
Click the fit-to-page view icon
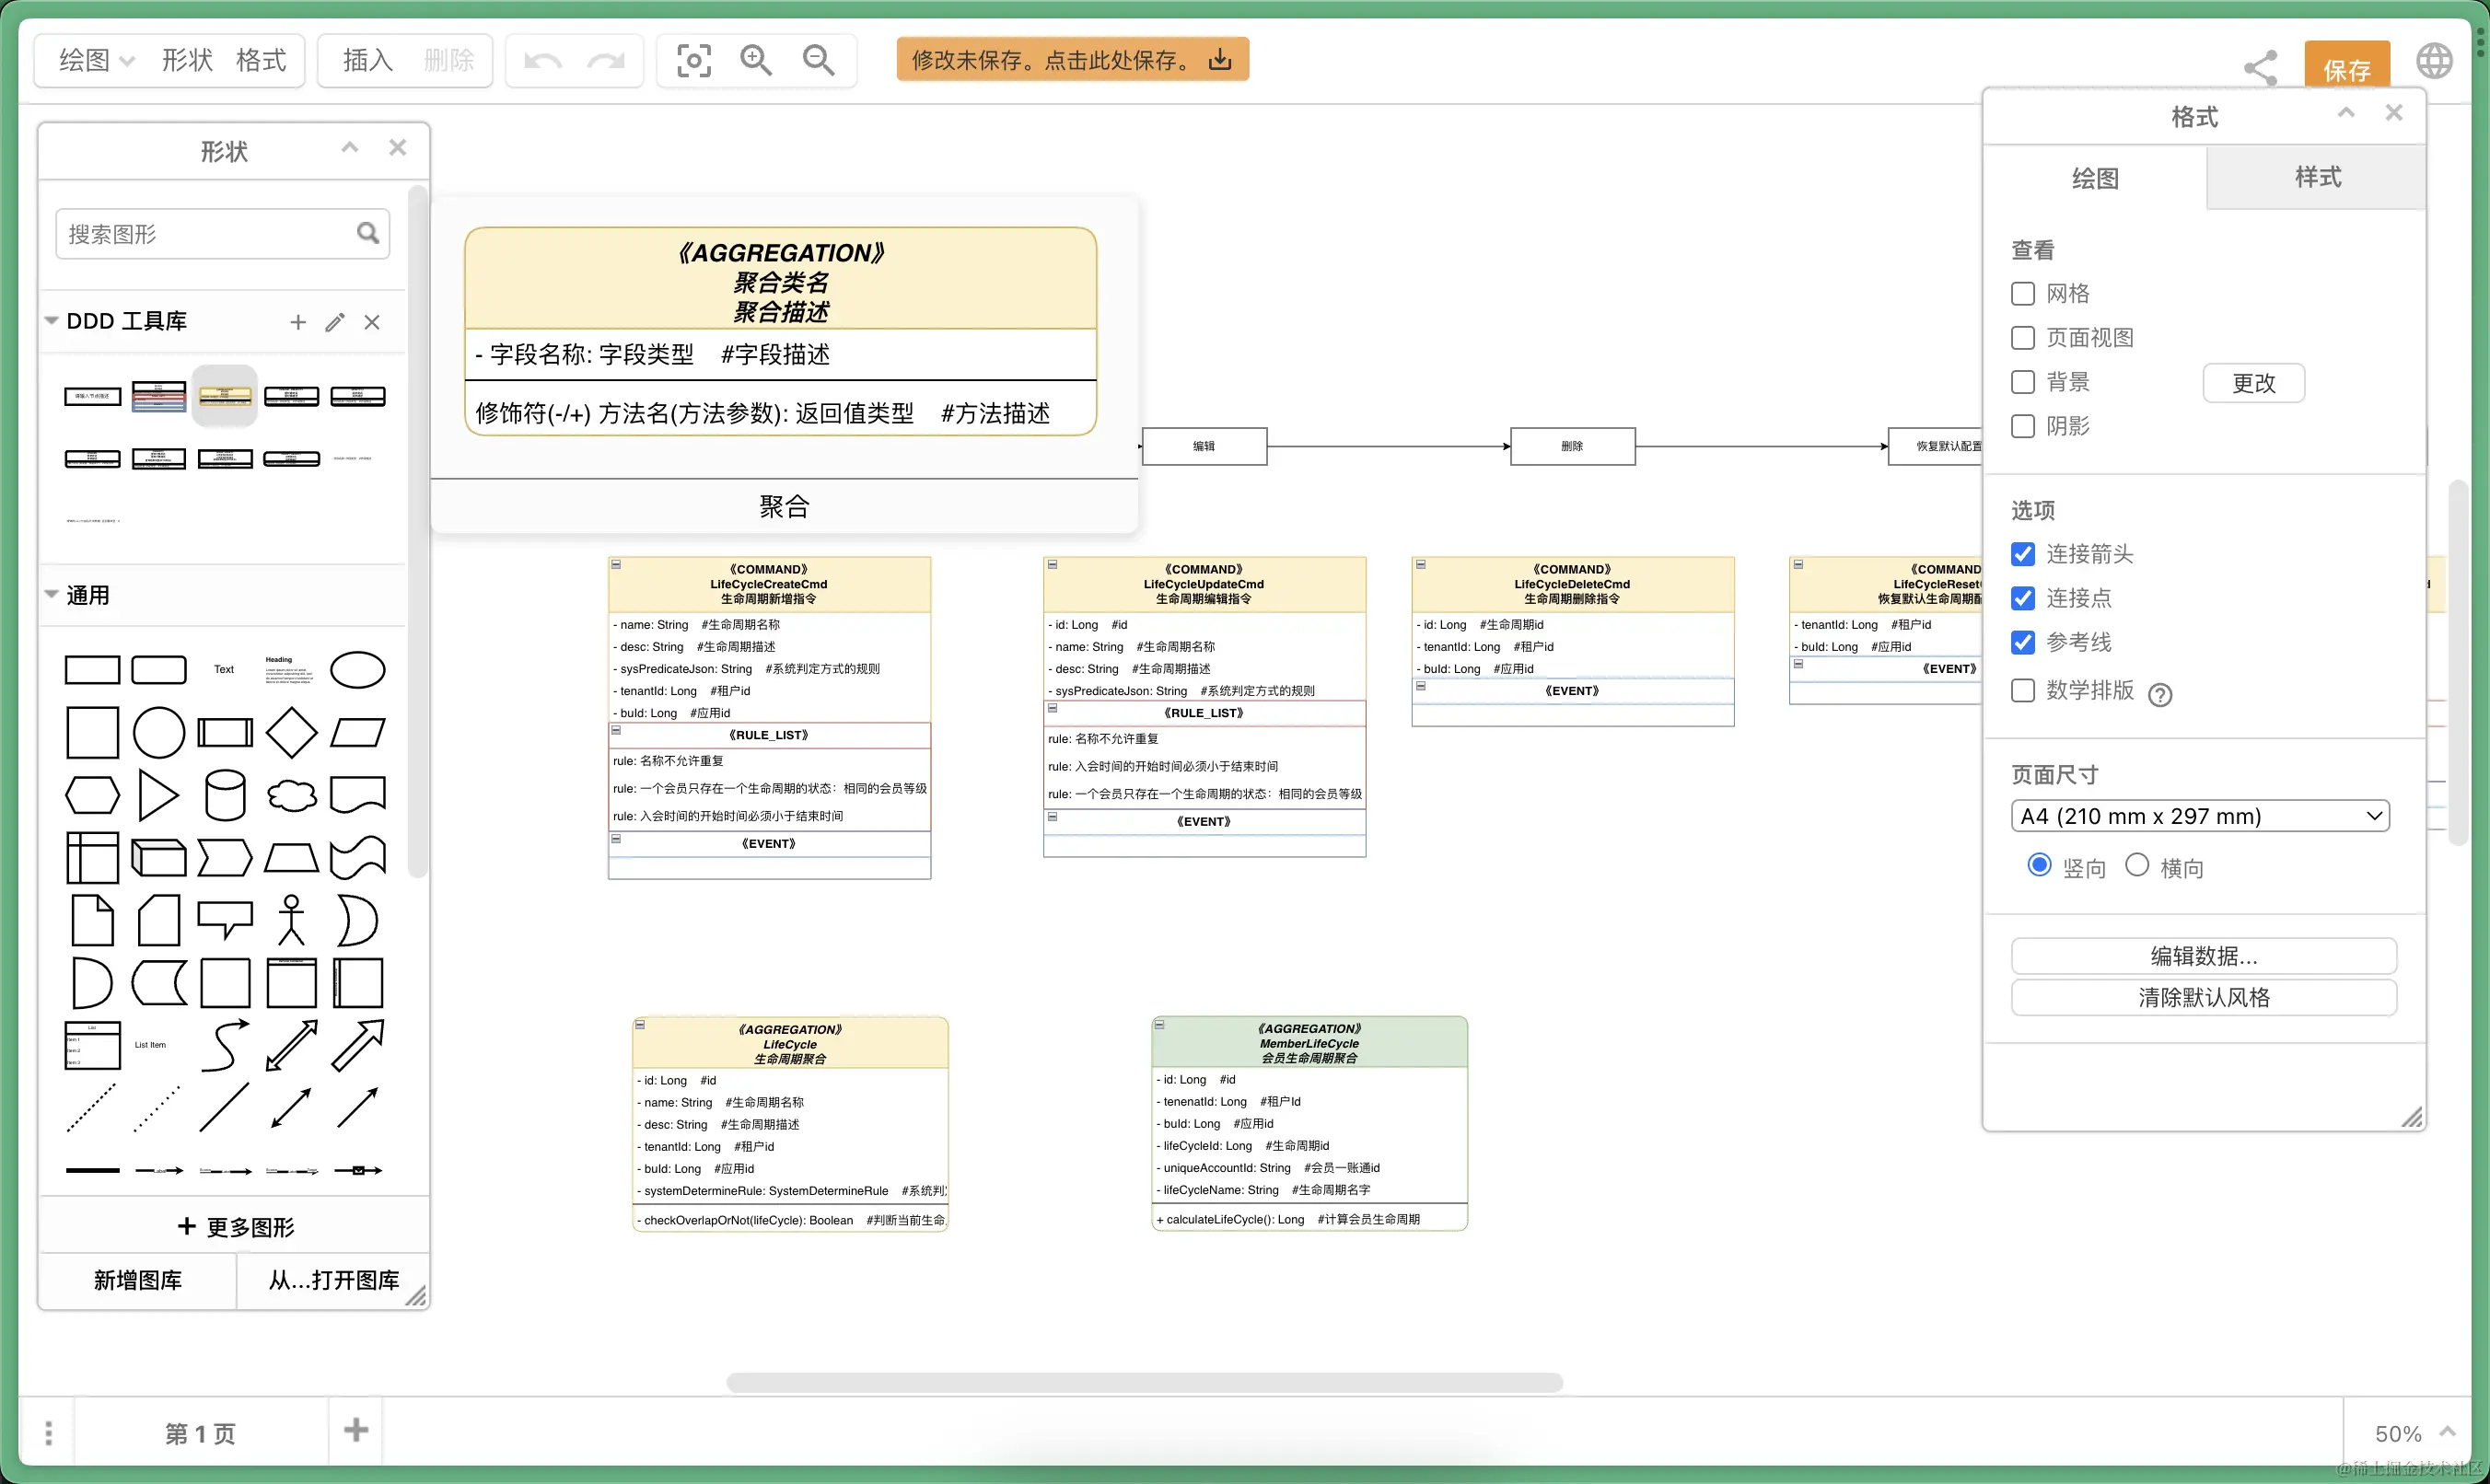click(x=693, y=61)
